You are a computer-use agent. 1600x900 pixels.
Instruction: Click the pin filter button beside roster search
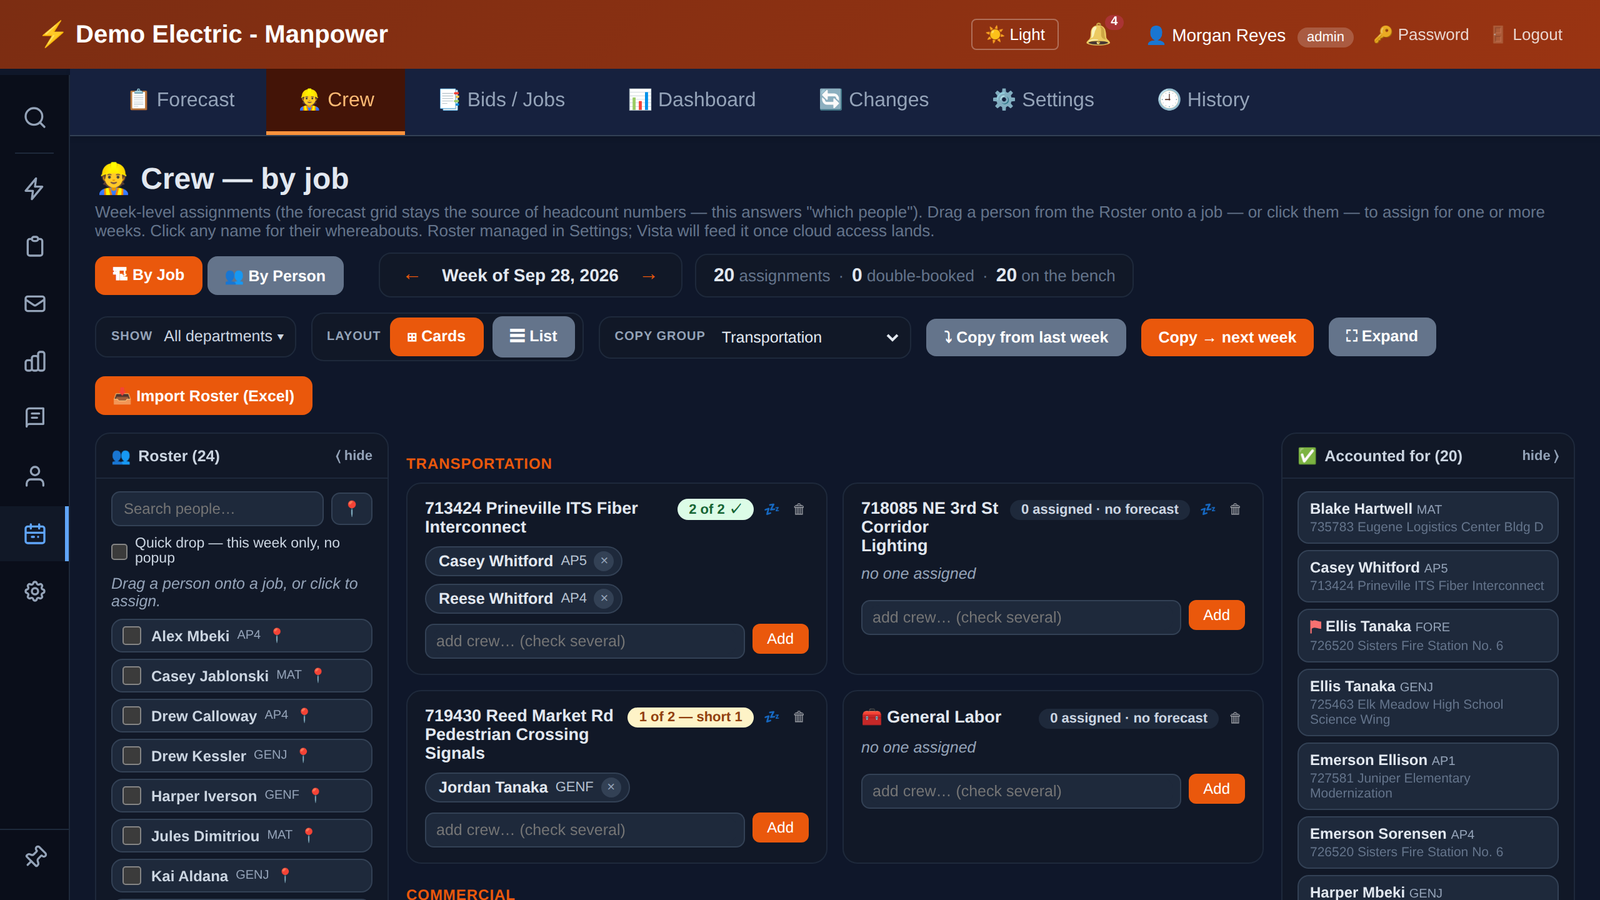tap(352, 509)
